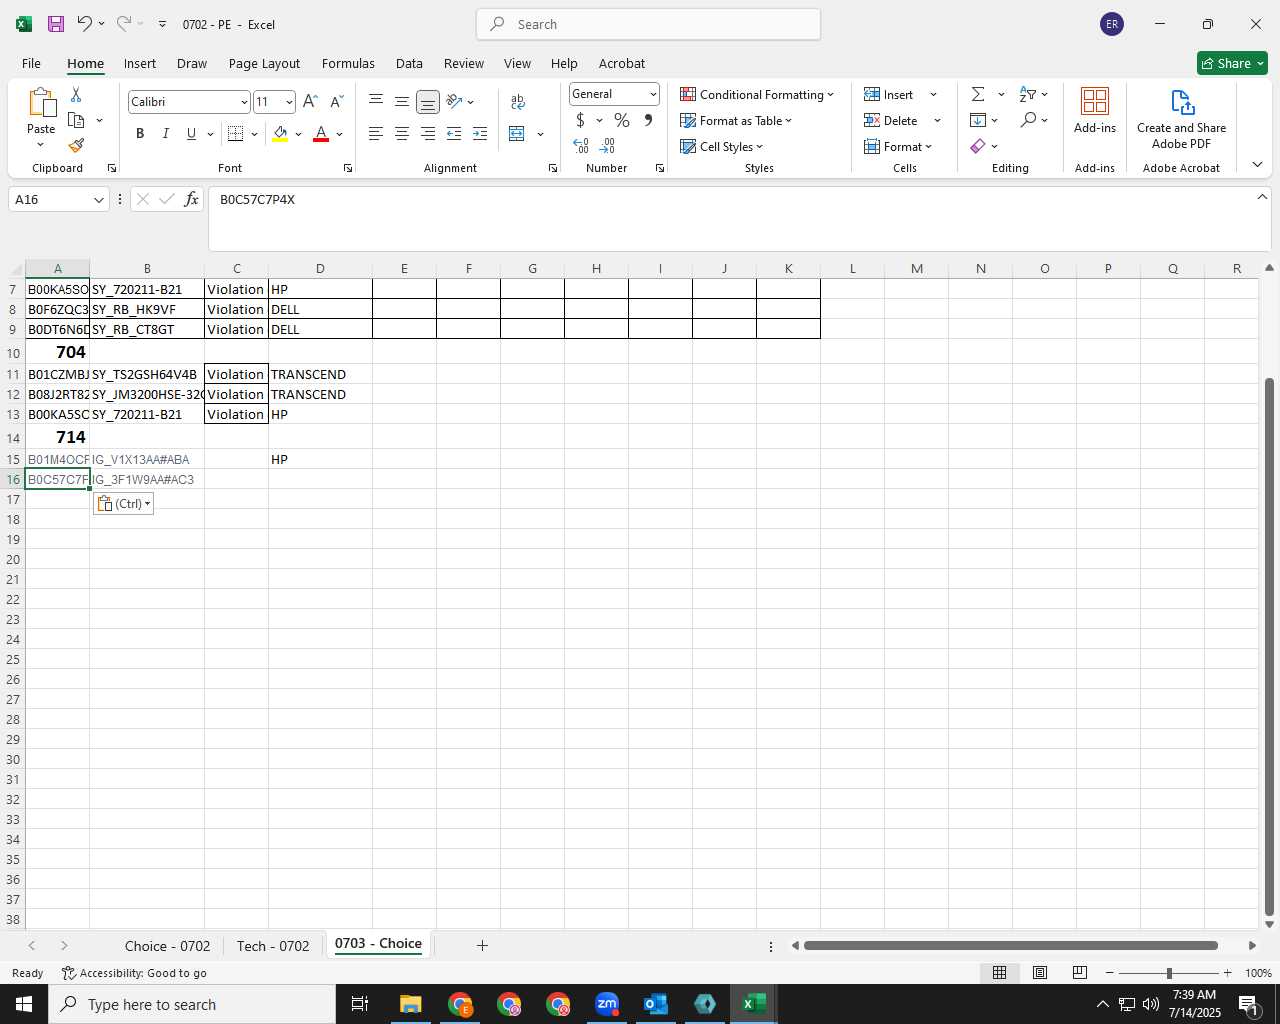Click the Share button
Image resolution: width=1280 pixels, height=1024 pixels.
(1232, 63)
